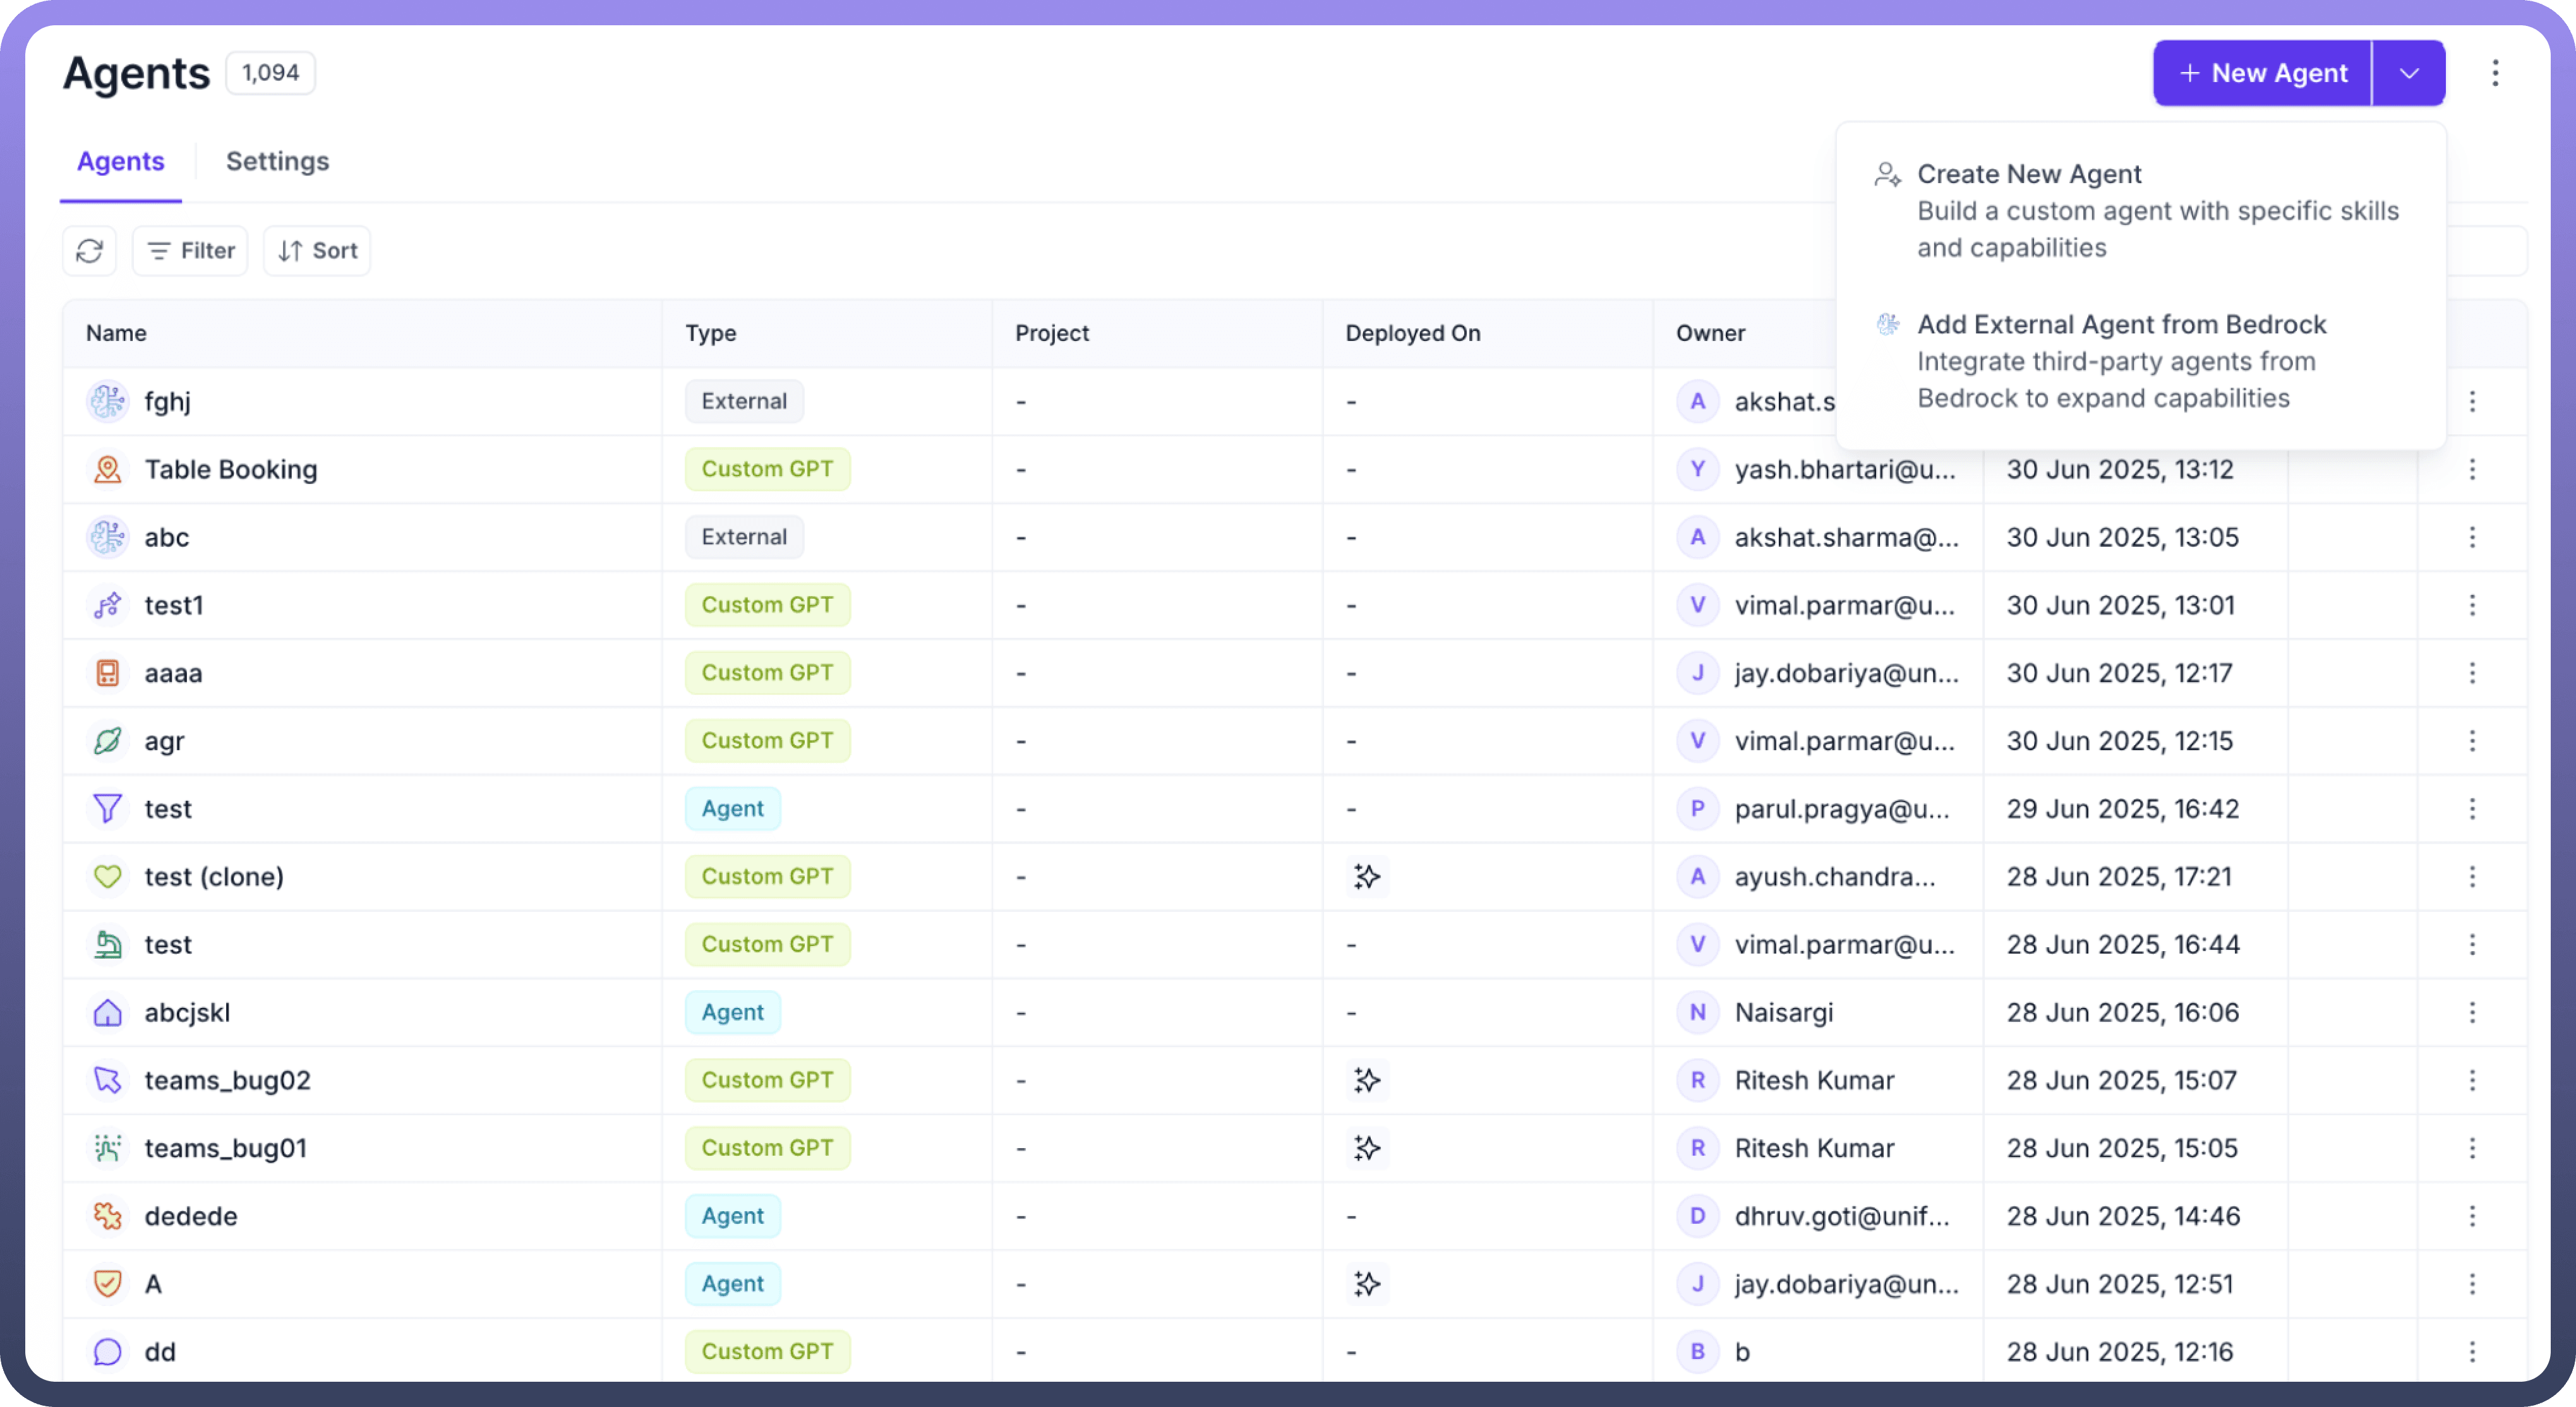Open the page-level three-dot menu
Viewport: 2576px width, 1407px height.
2495,73
